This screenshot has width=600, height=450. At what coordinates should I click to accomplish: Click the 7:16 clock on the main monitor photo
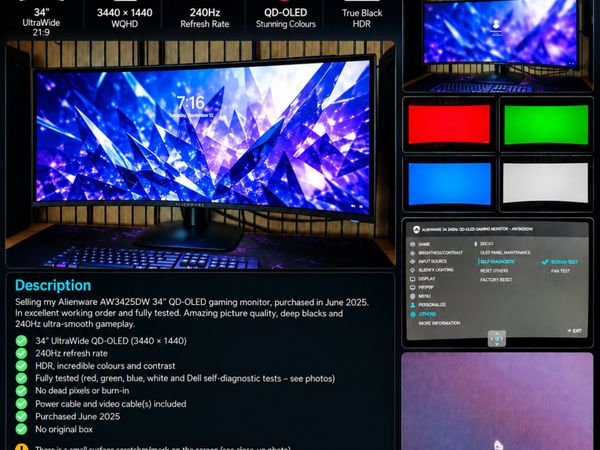(x=191, y=103)
